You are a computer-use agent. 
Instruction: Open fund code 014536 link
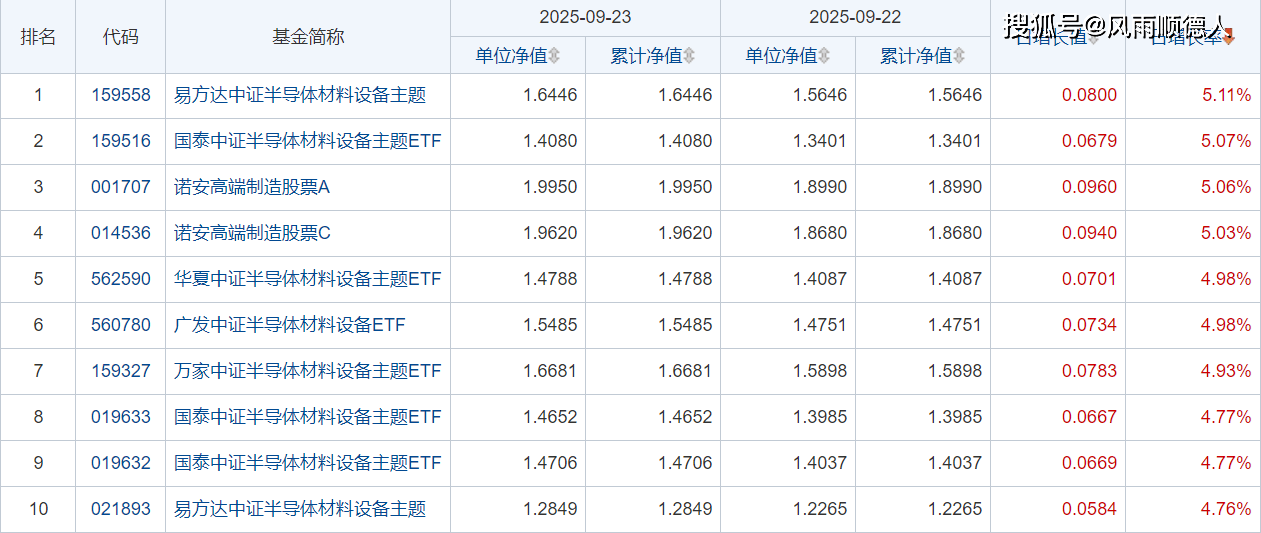click(x=121, y=233)
